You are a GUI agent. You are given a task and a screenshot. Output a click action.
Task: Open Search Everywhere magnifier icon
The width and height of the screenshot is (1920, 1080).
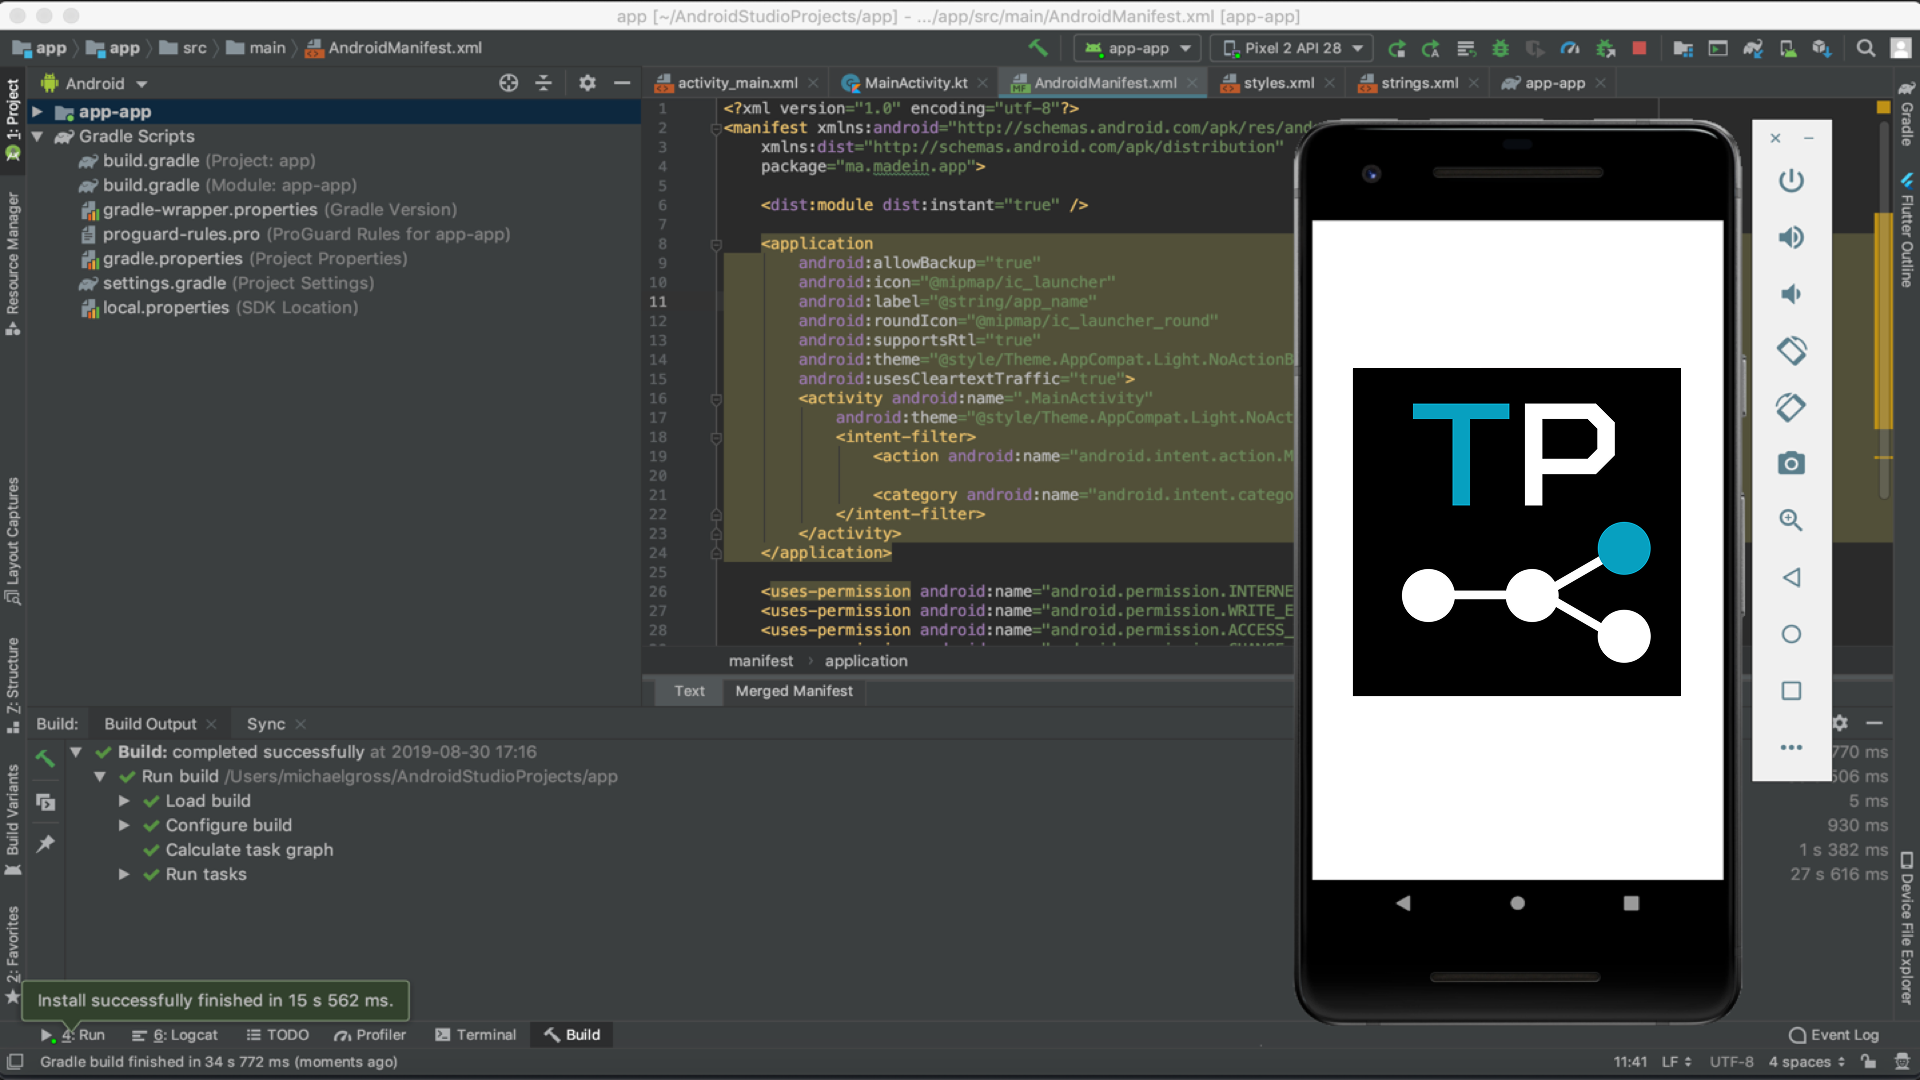point(1865,48)
